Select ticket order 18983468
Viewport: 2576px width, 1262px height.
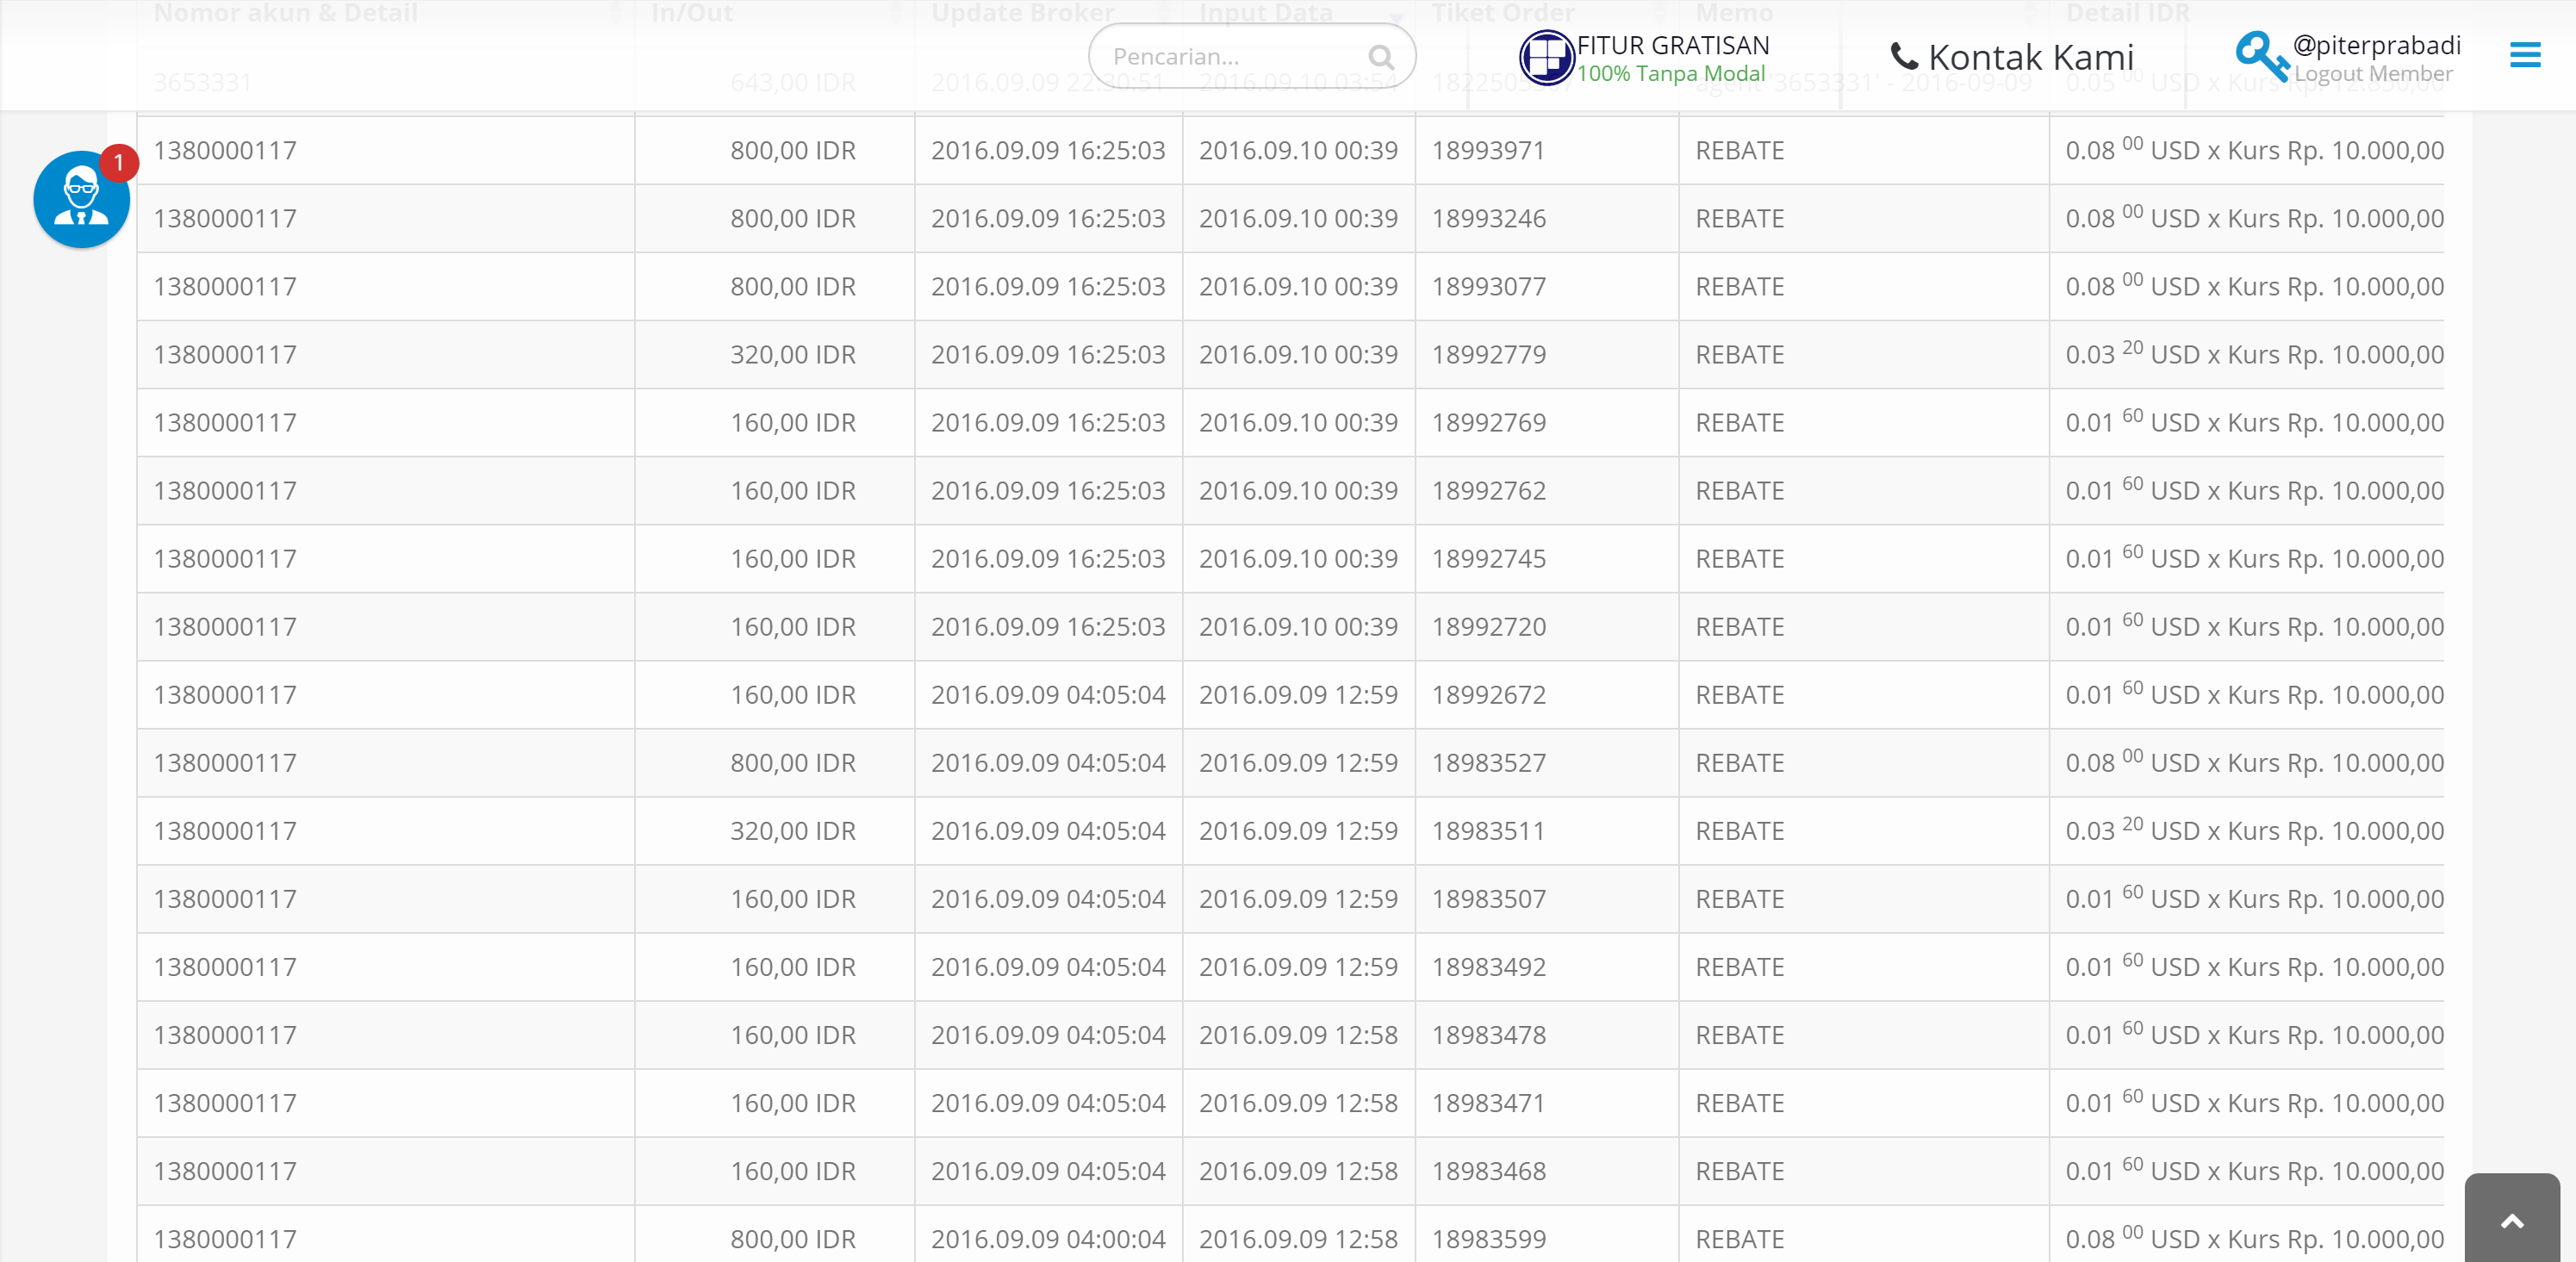[1488, 1170]
